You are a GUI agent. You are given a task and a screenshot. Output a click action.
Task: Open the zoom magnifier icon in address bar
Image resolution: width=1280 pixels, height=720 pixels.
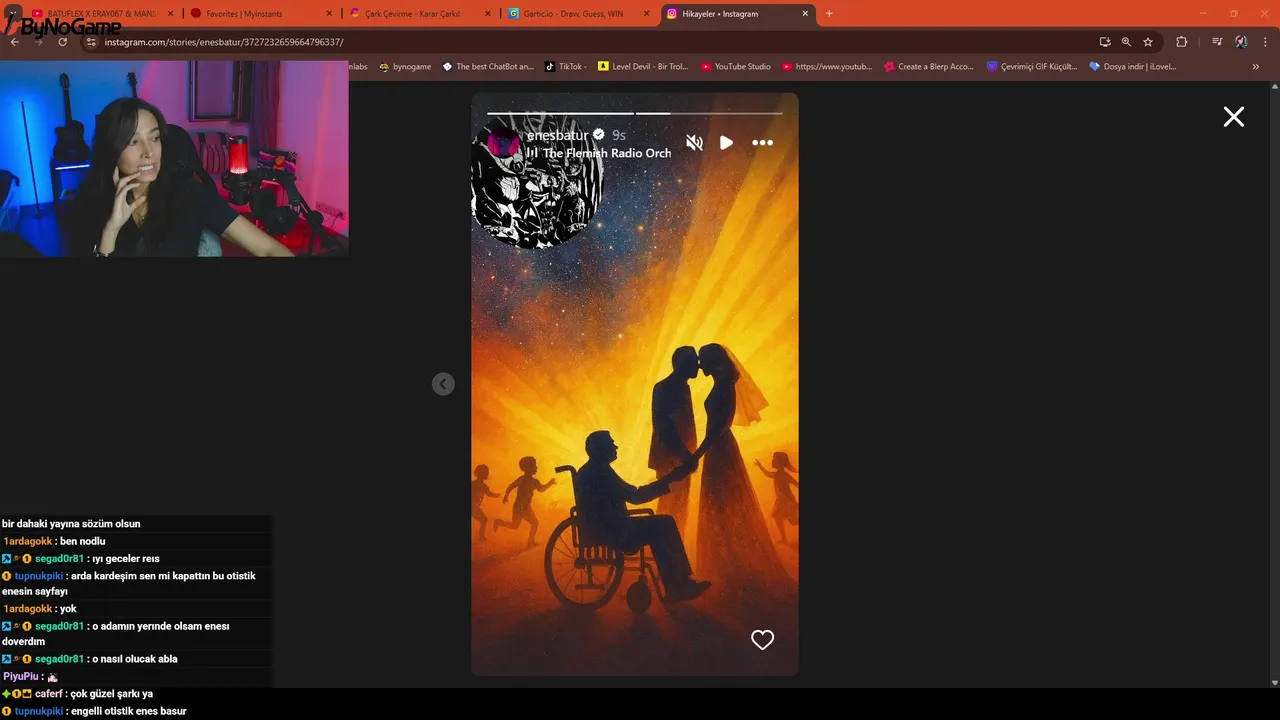(1126, 42)
